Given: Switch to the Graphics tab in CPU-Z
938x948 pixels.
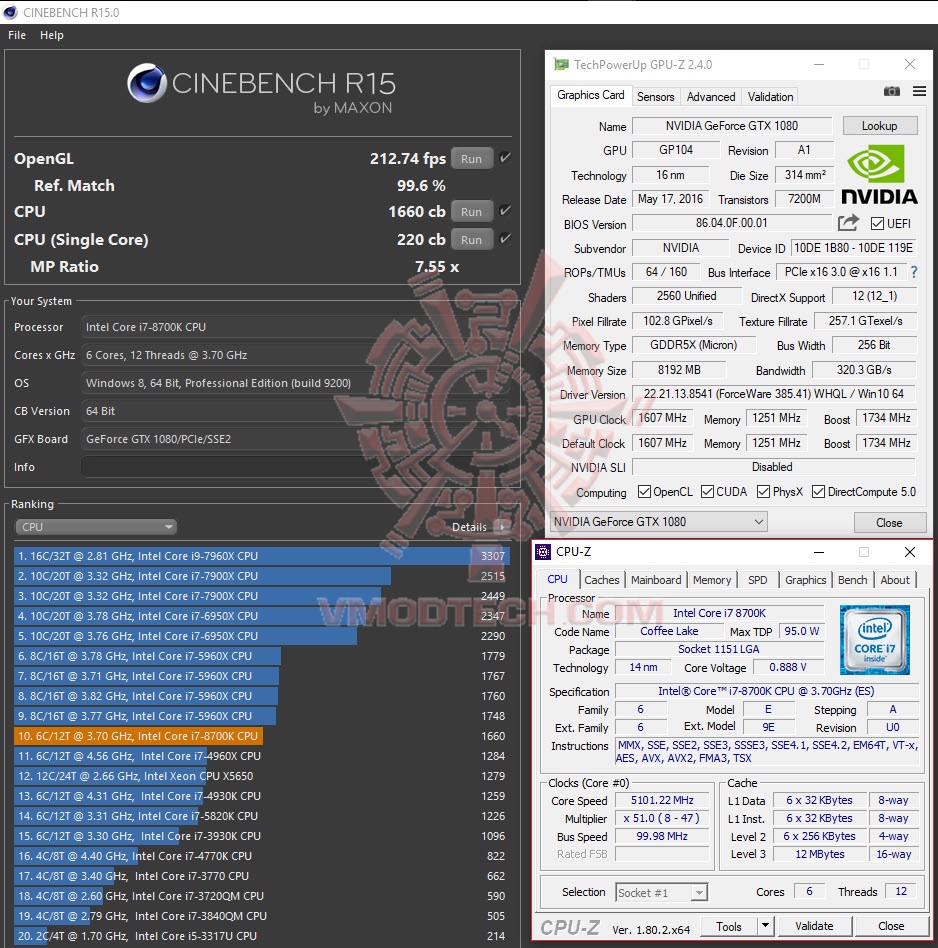Looking at the screenshot, I should 805,580.
